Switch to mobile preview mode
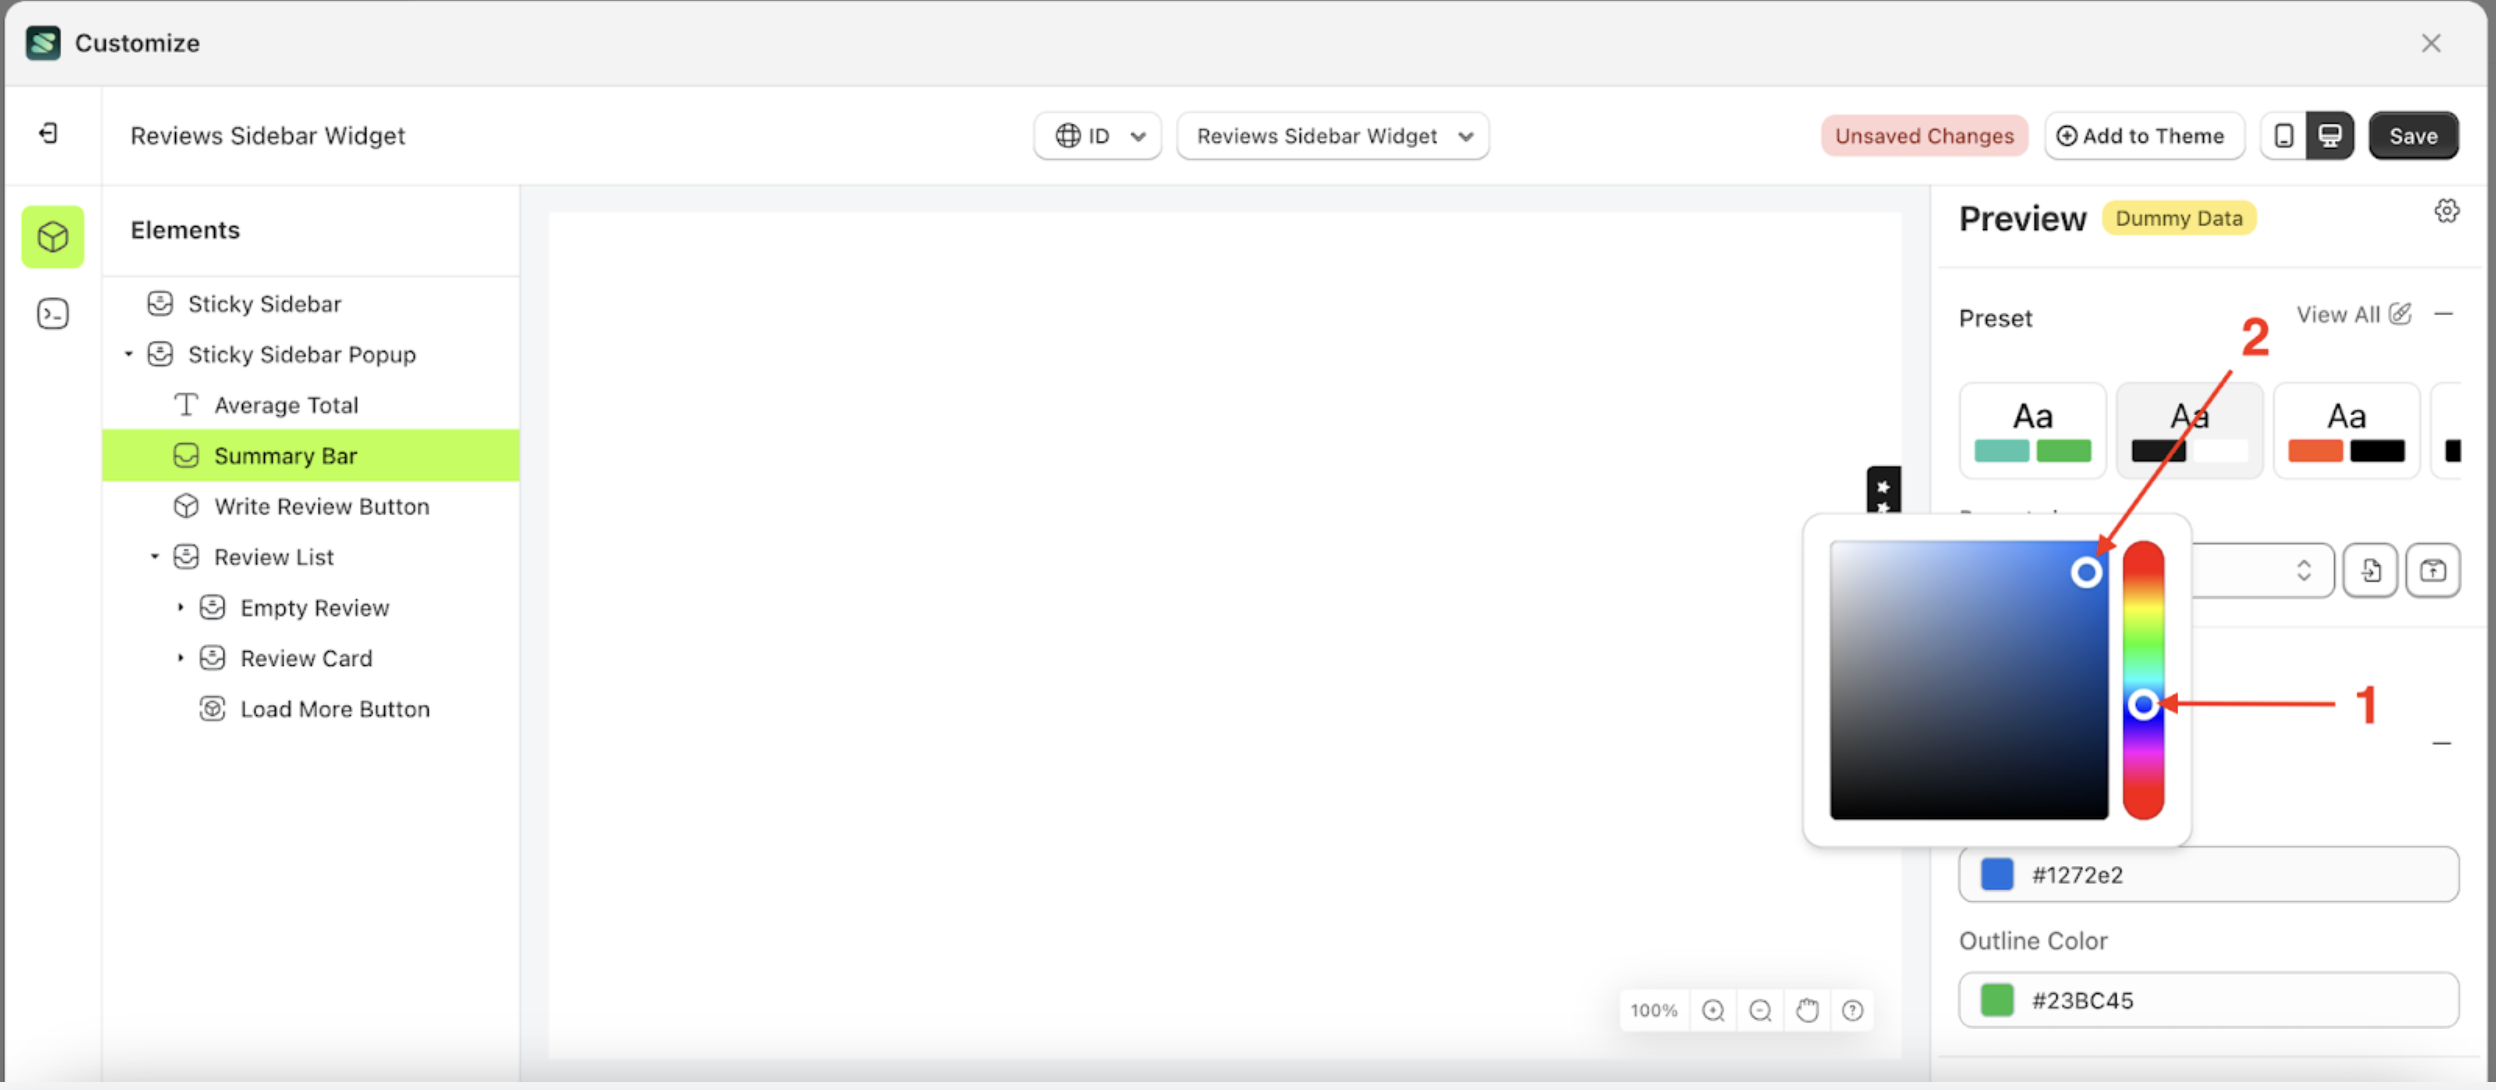This screenshot has width=2496, height=1090. (x=2282, y=135)
